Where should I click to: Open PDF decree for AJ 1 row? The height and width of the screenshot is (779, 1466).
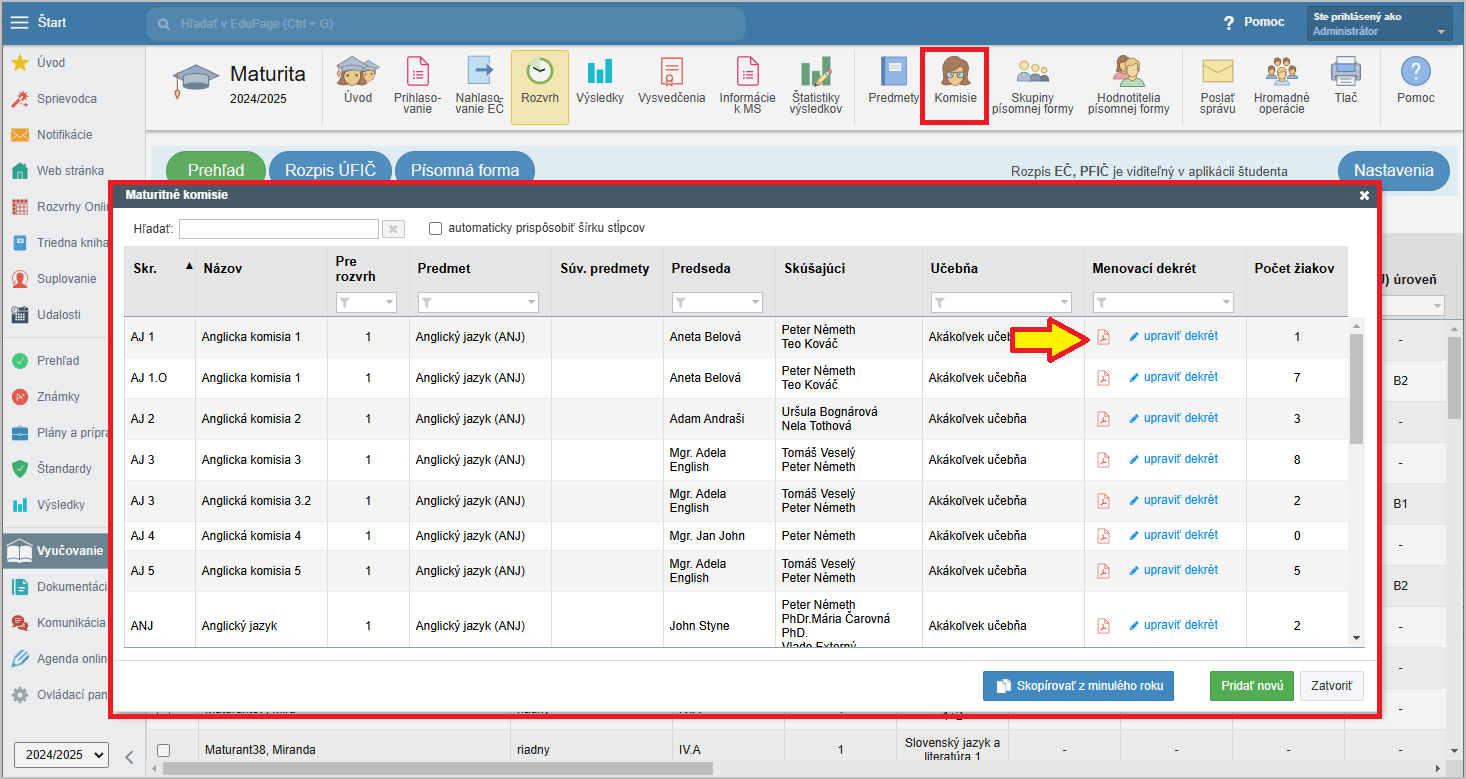1103,337
